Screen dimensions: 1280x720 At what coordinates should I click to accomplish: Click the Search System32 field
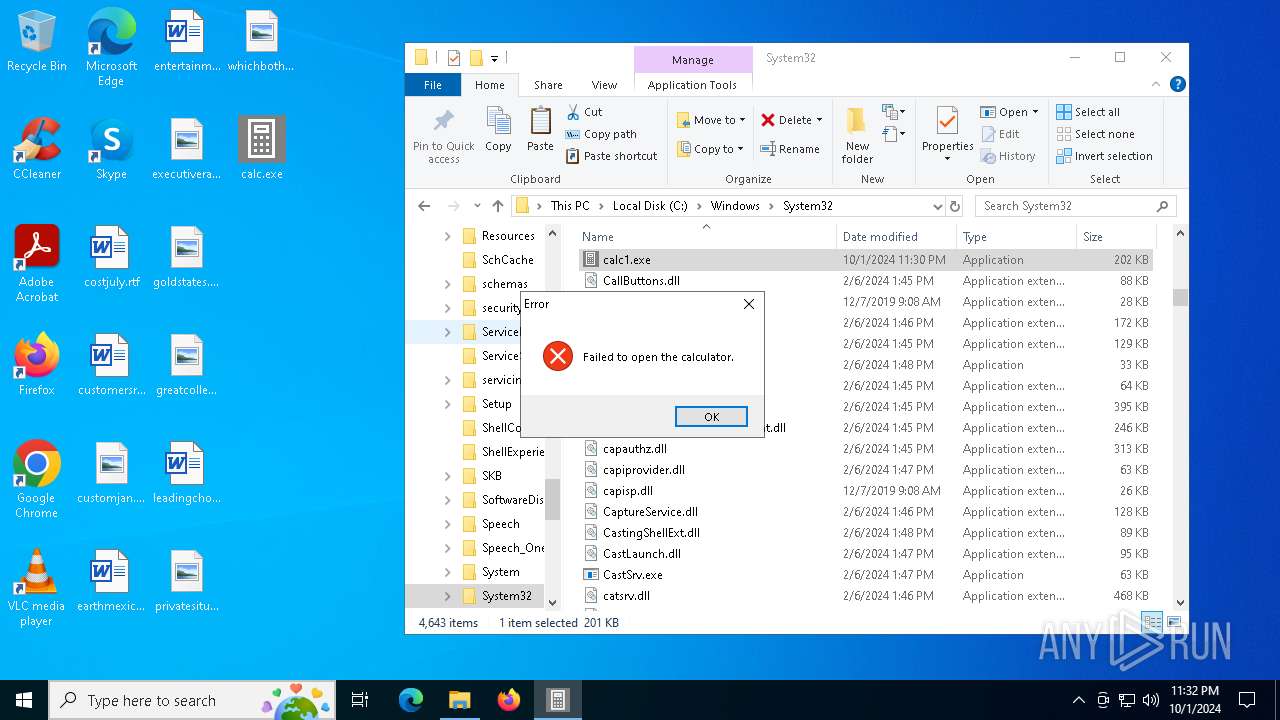[x=1075, y=206]
